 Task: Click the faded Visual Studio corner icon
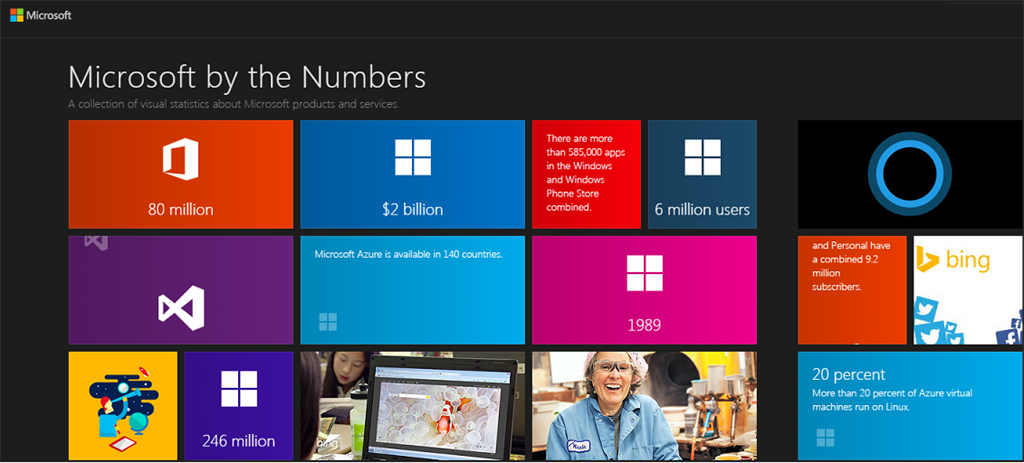97,243
